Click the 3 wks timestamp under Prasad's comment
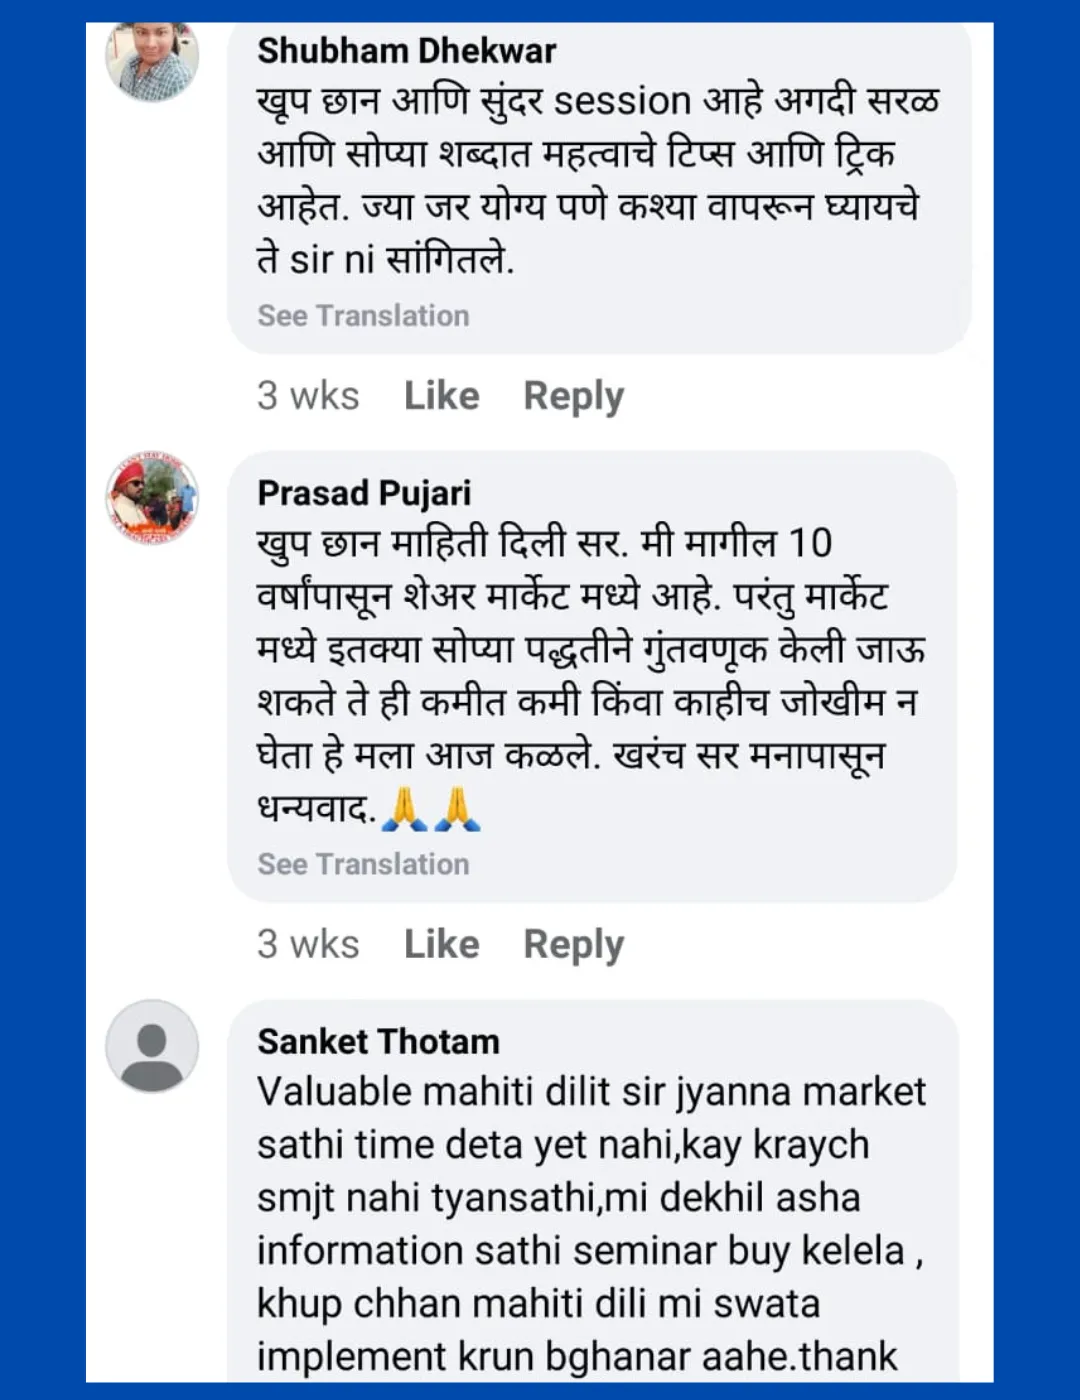 click(308, 944)
